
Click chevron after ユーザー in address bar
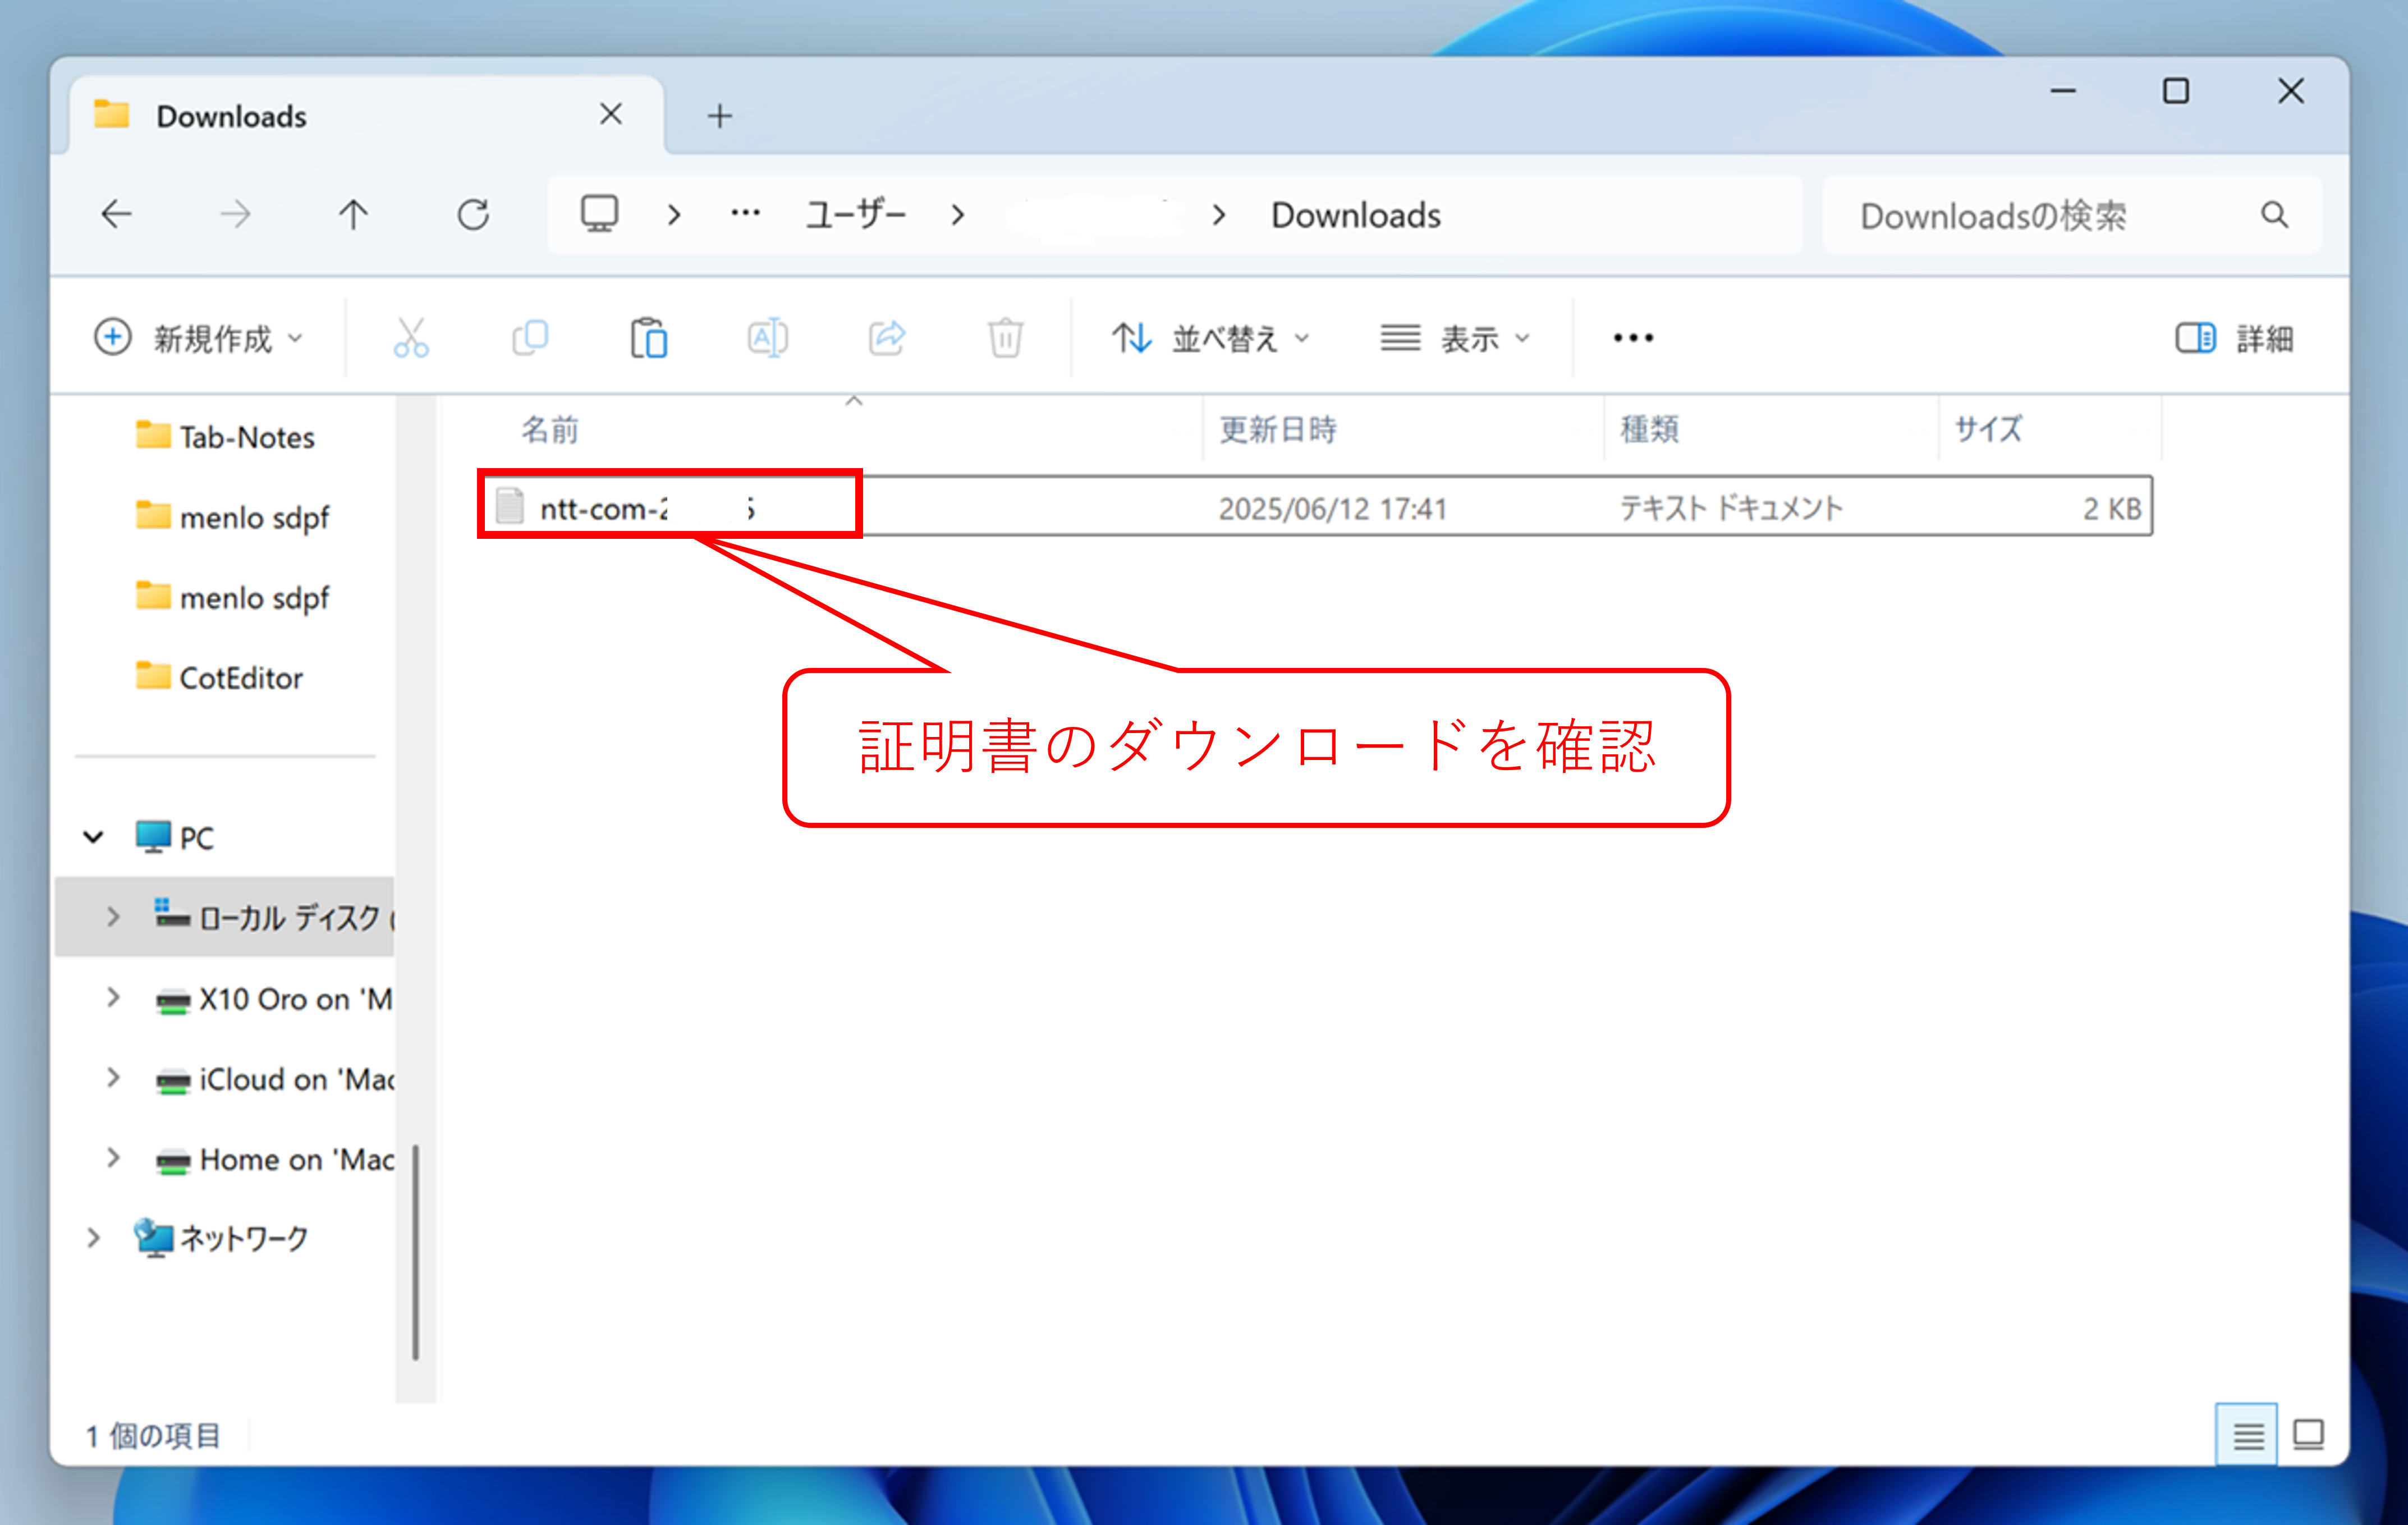[x=957, y=214]
